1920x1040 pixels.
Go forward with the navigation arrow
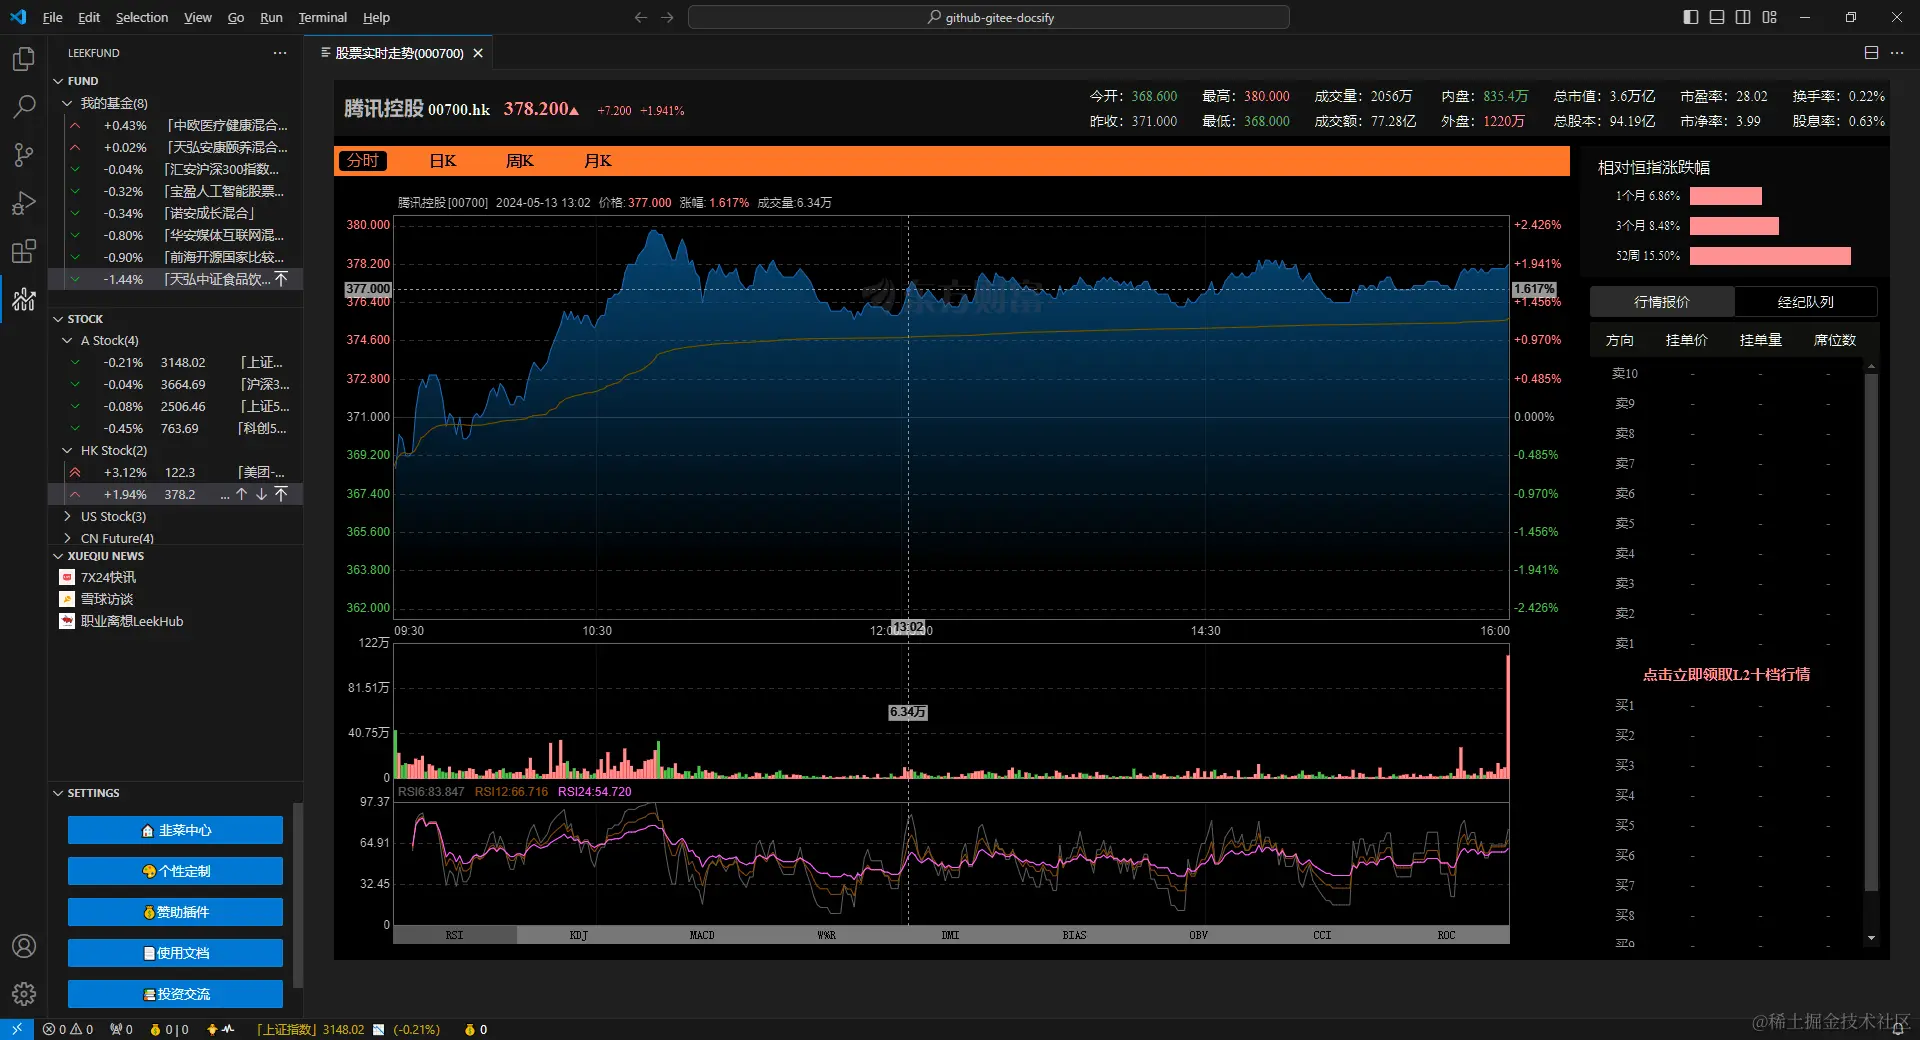[x=667, y=17]
